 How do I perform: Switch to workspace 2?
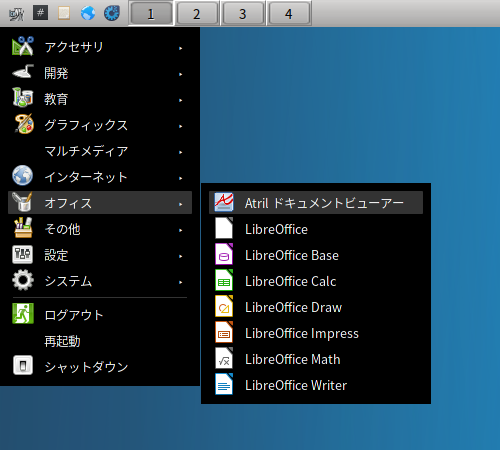(197, 14)
